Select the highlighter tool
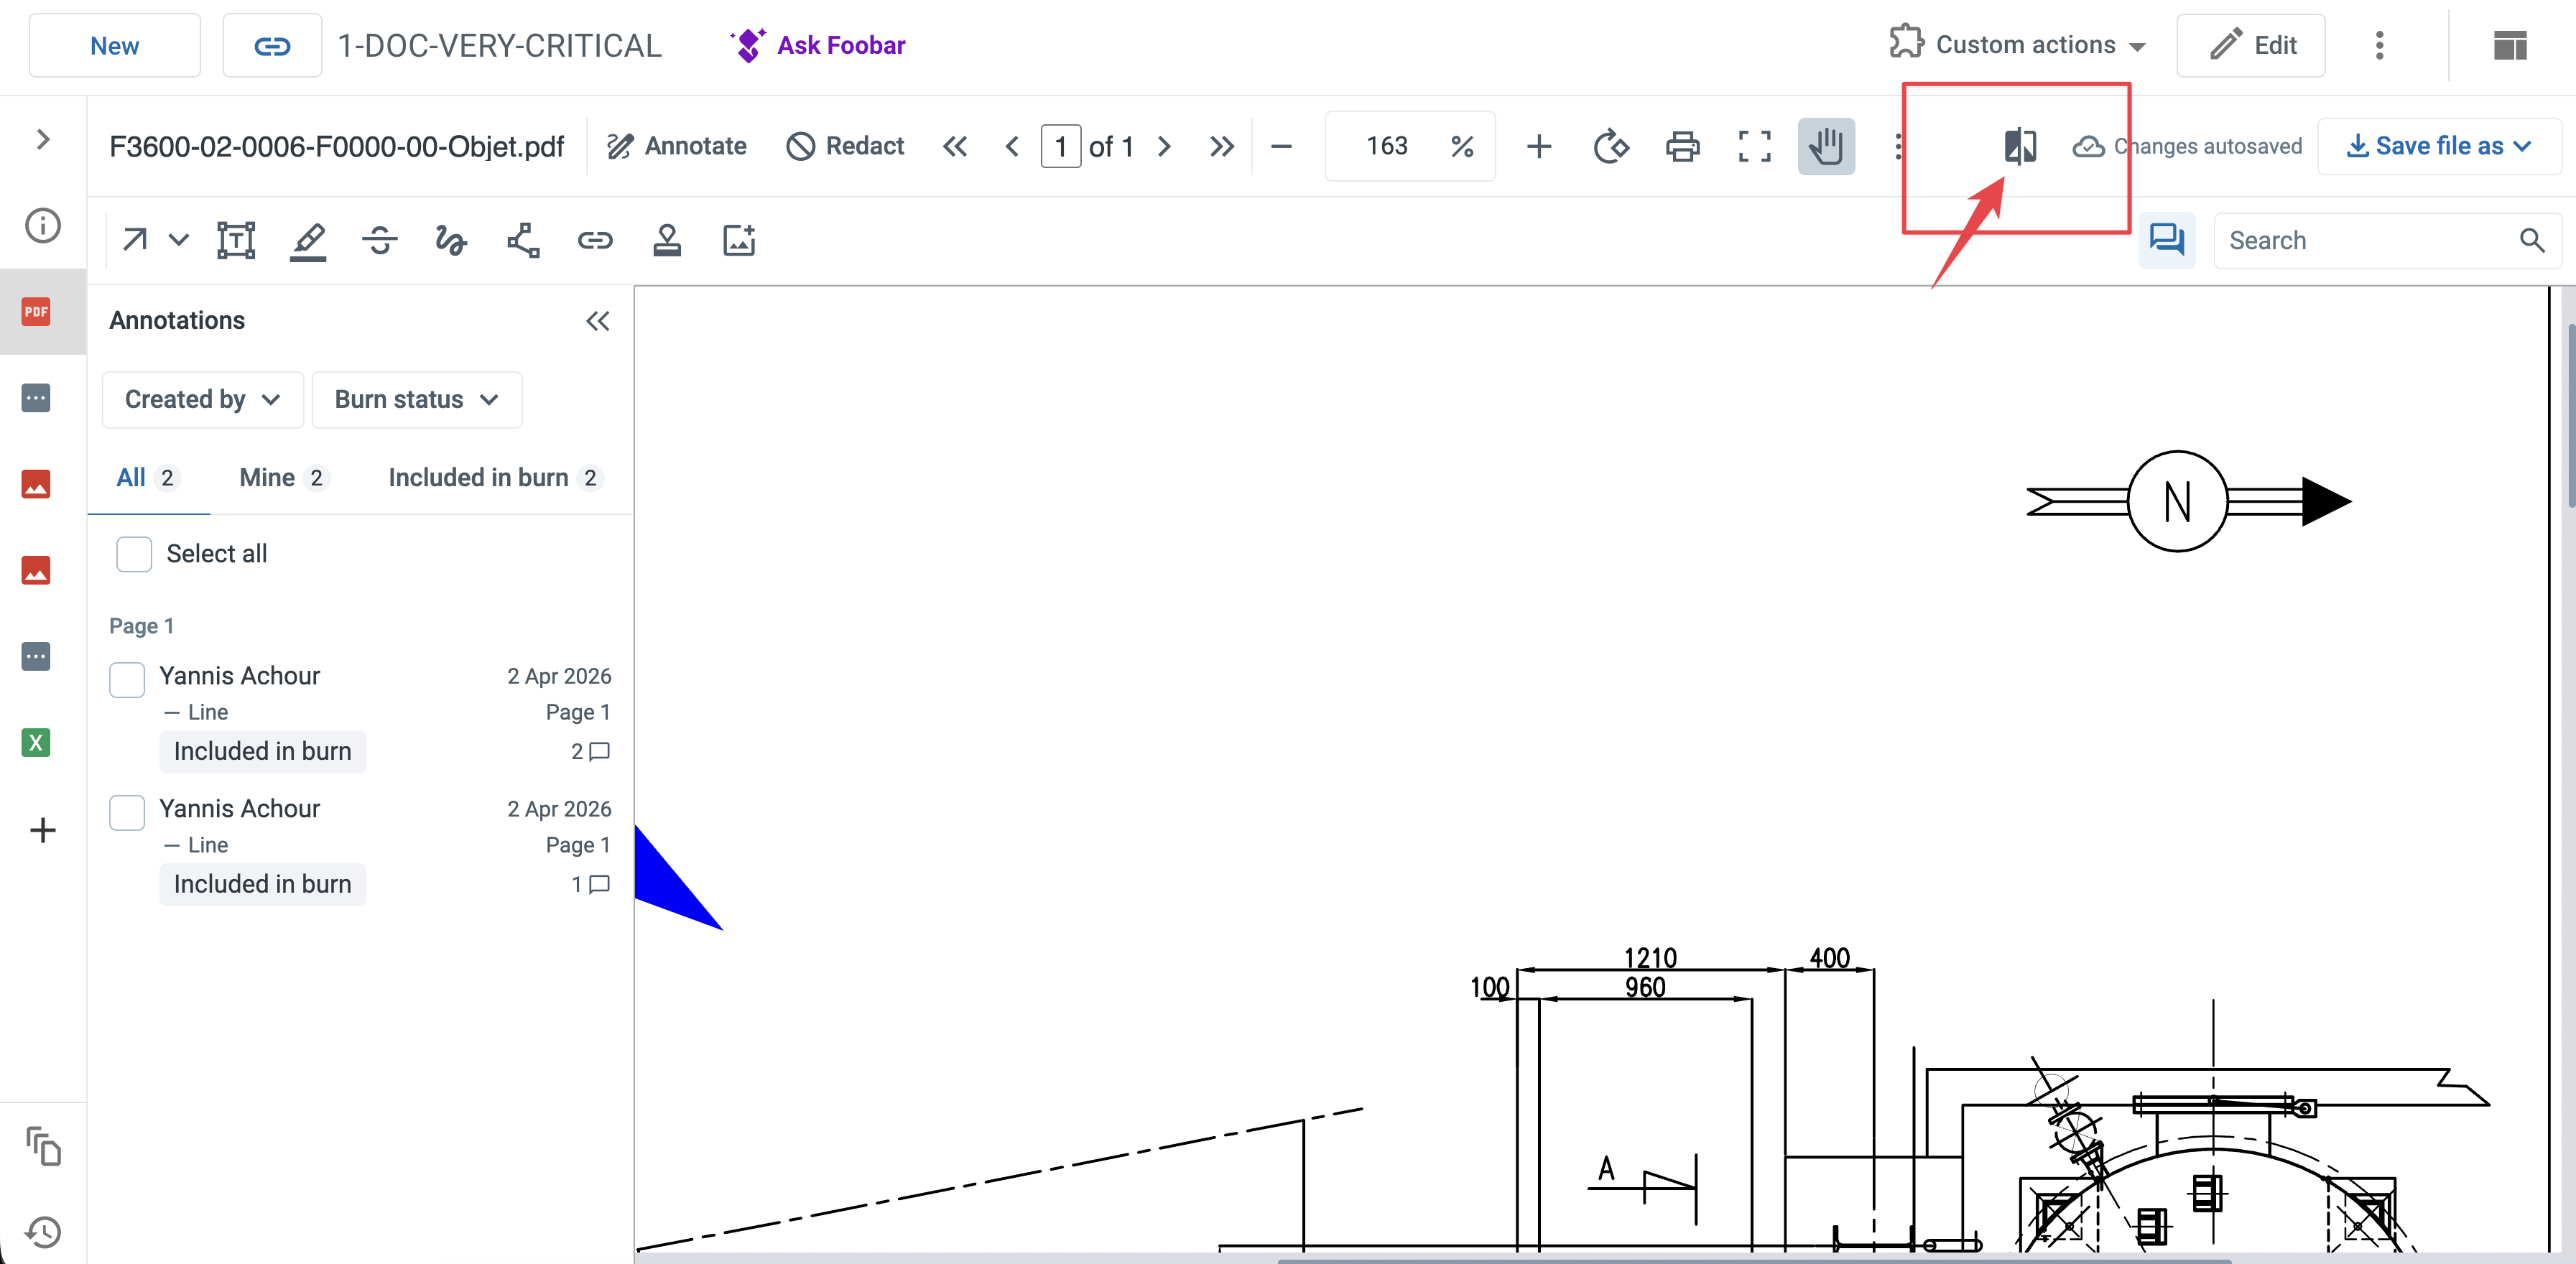Viewport: 2576px width, 1264px height. pos(308,241)
